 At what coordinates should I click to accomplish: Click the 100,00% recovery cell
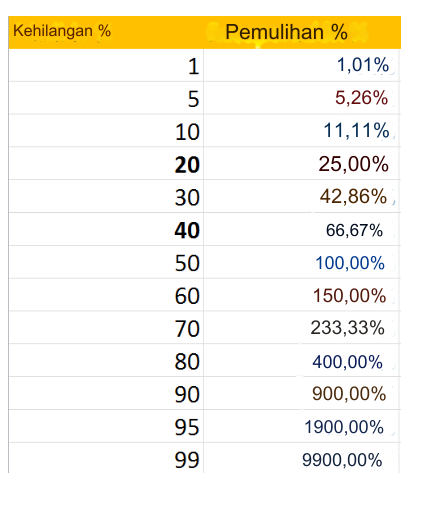tap(302, 262)
